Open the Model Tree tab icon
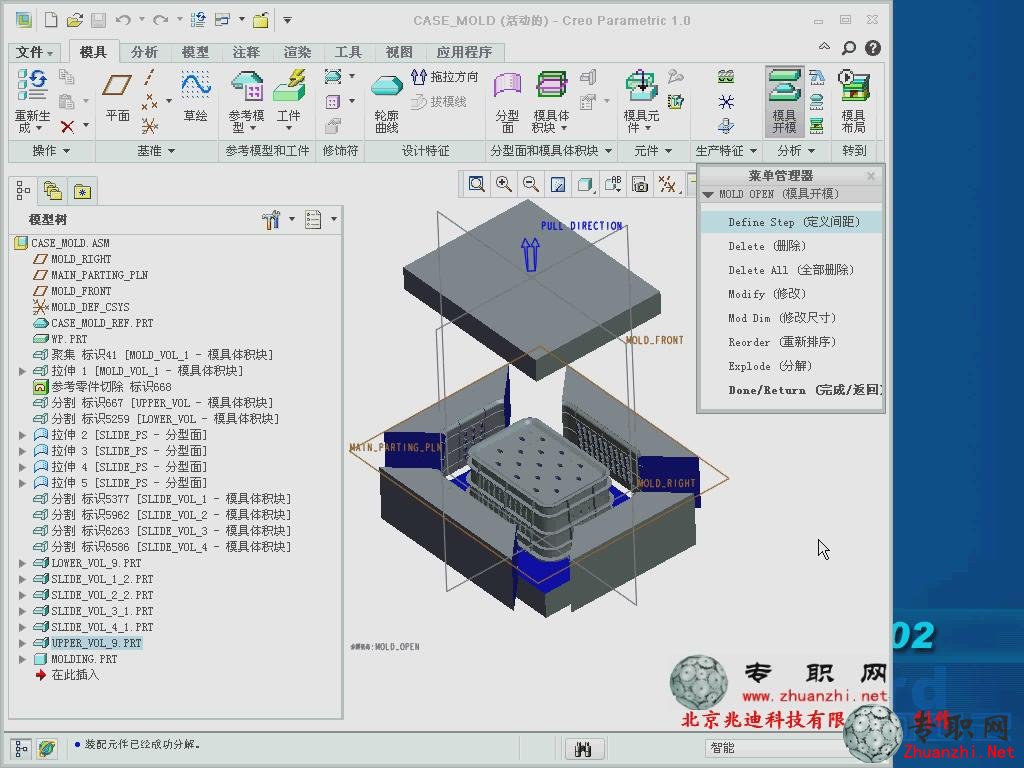1024x768 pixels. coord(23,191)
